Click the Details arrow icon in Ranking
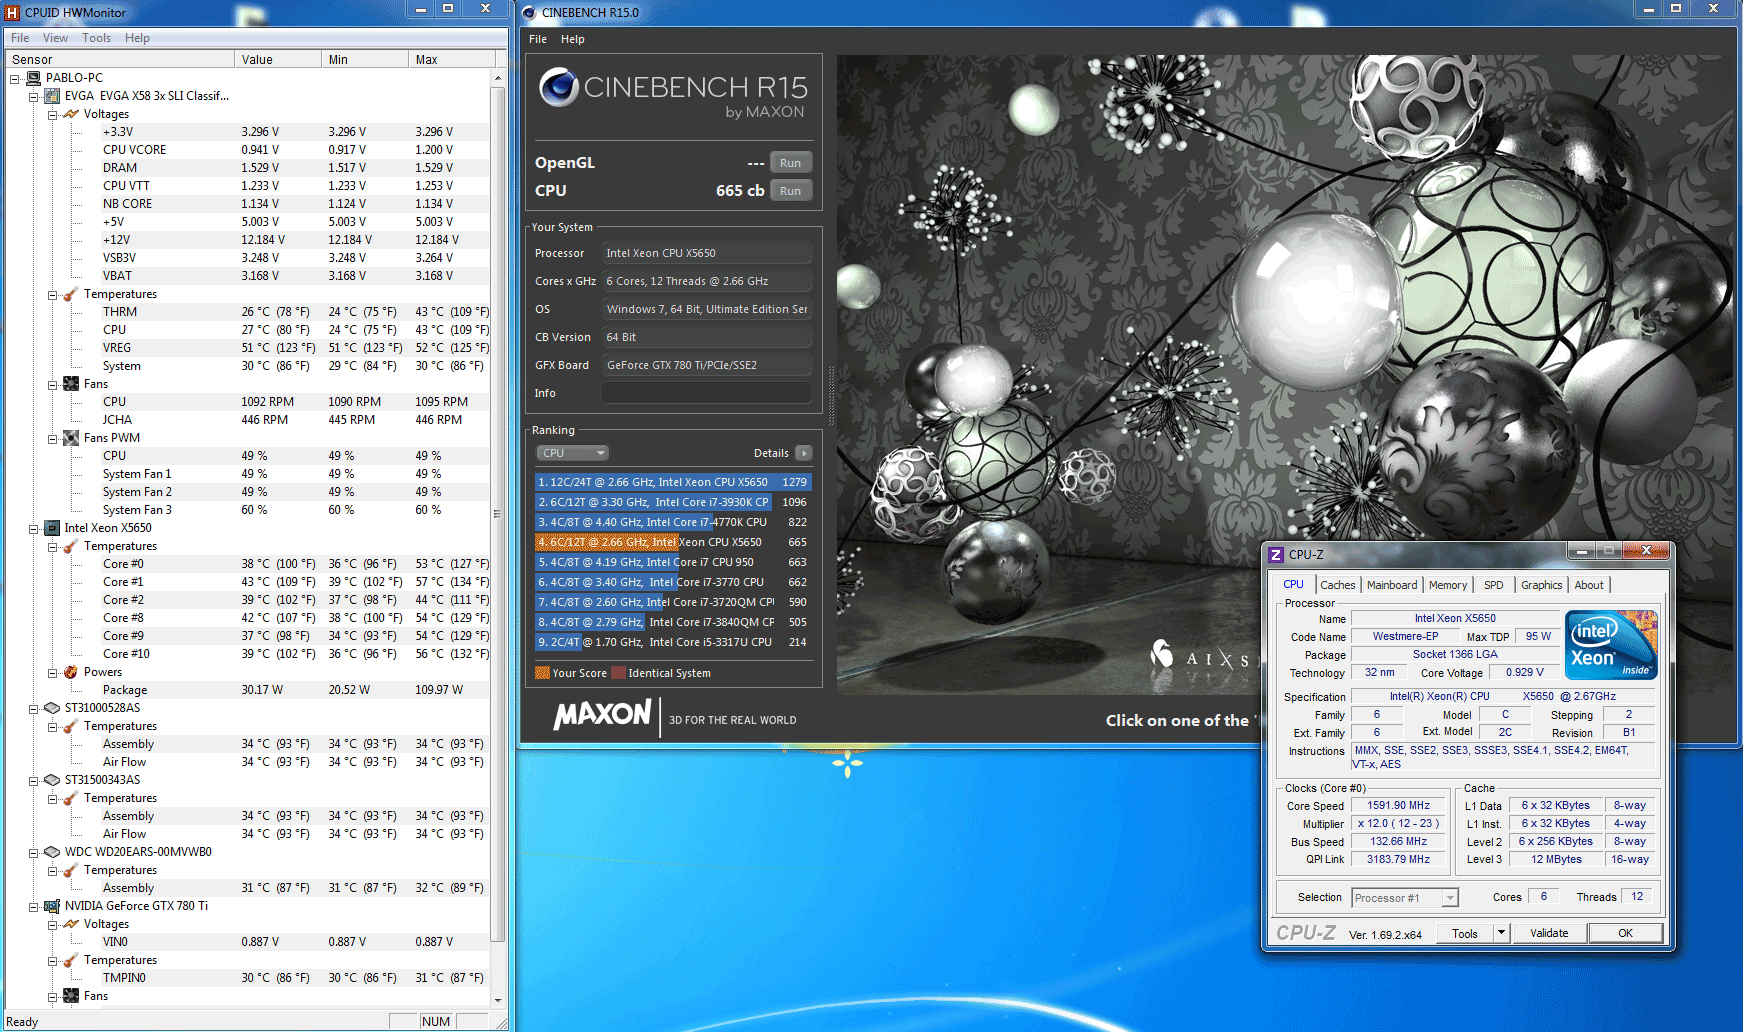 (804, 453)
